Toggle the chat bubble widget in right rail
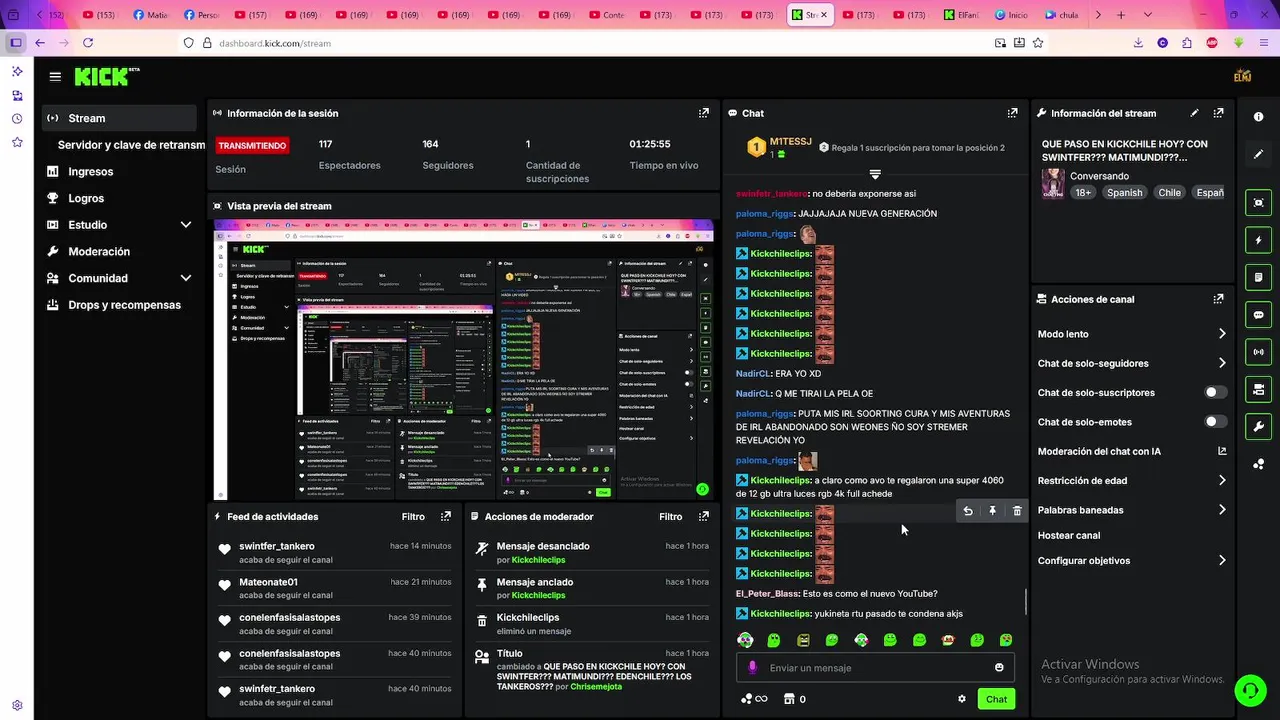Image resolution: width=1280 pixels, height=720 pixels. click(1259, 314)
